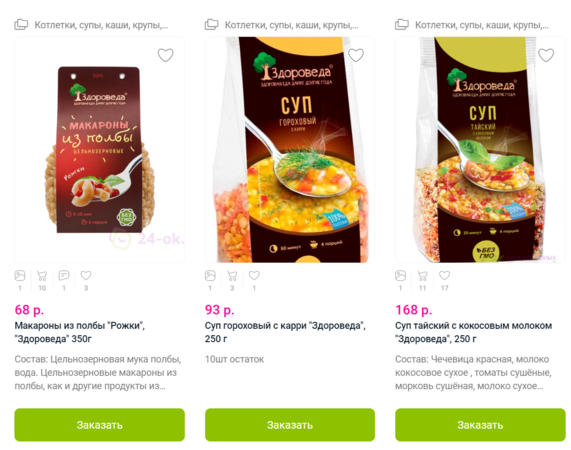Open pea soup product image thumbnail
The image size is (571, 450).
290,150
